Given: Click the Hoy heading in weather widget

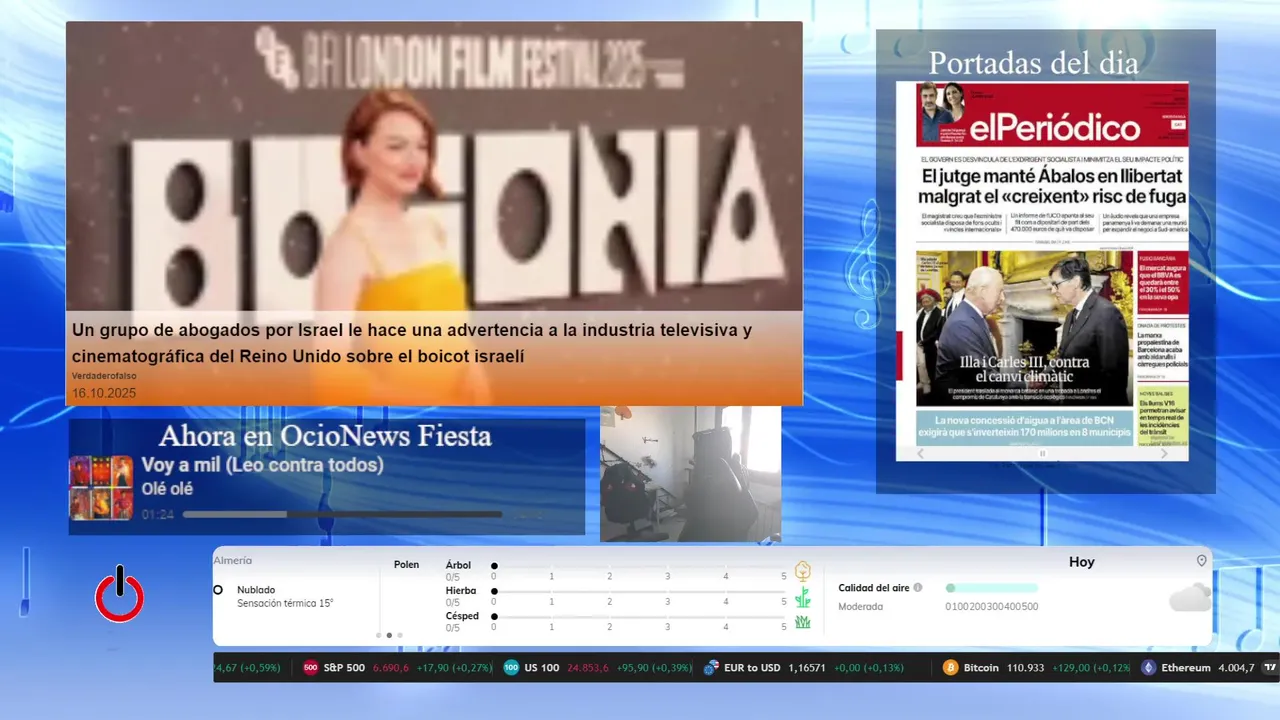Looking at the screenshot, I should point(1082,562).
